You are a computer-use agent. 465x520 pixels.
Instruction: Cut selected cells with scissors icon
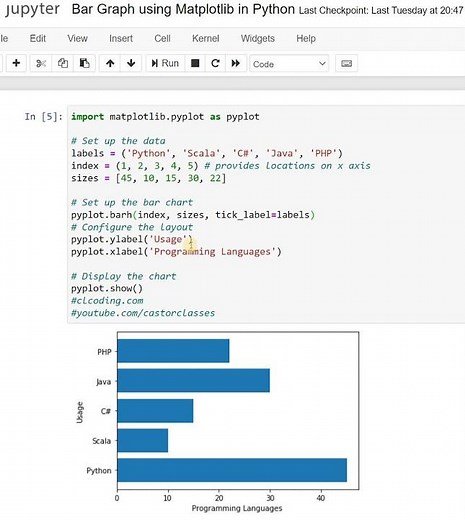(x=41, y=63)
